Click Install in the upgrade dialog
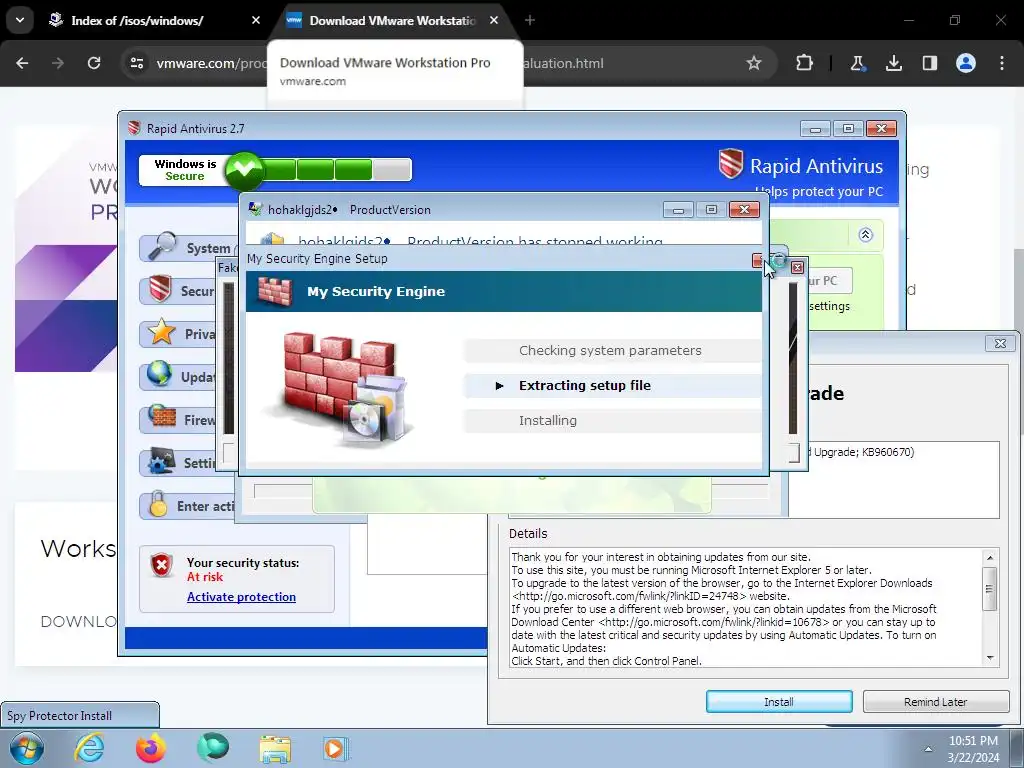Screen dimensions: 1024x768 (779, 701)
